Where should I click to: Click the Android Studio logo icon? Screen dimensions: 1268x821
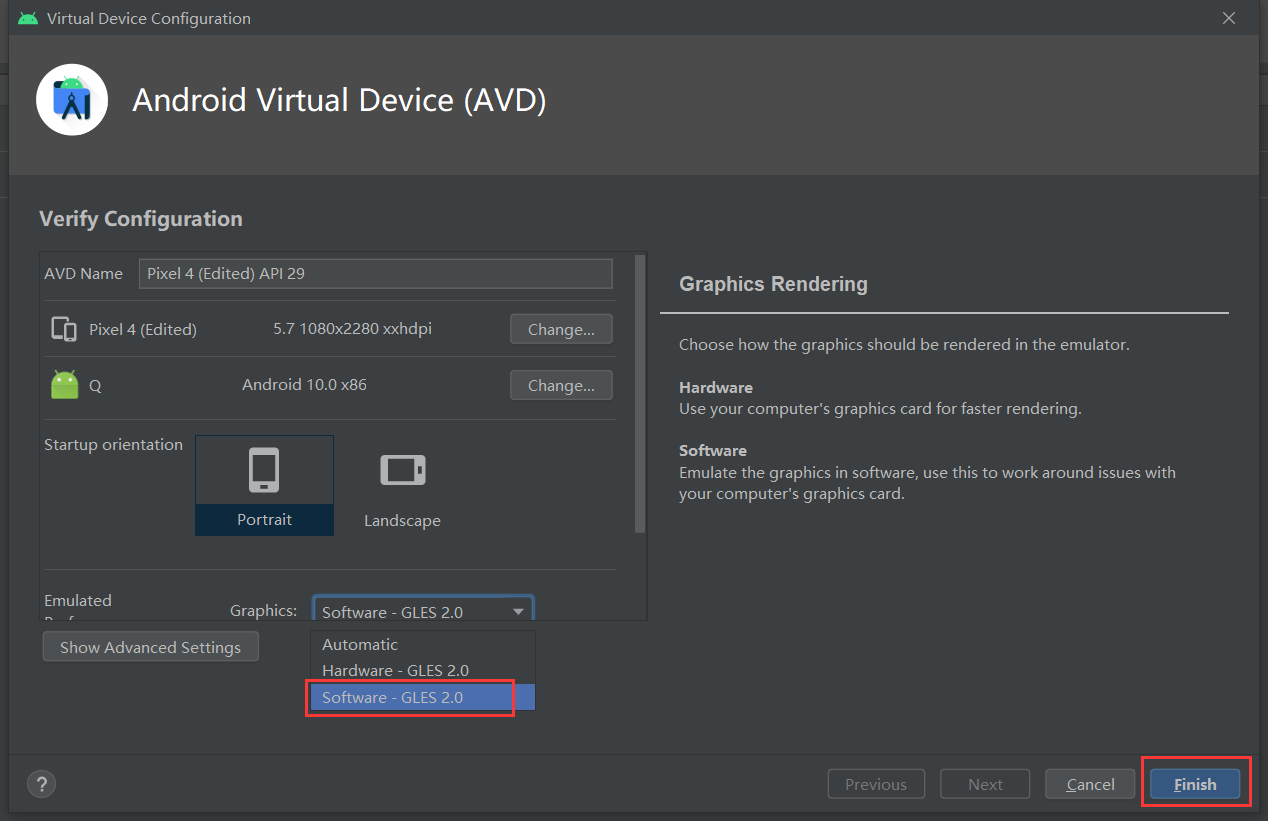[72, 100]
